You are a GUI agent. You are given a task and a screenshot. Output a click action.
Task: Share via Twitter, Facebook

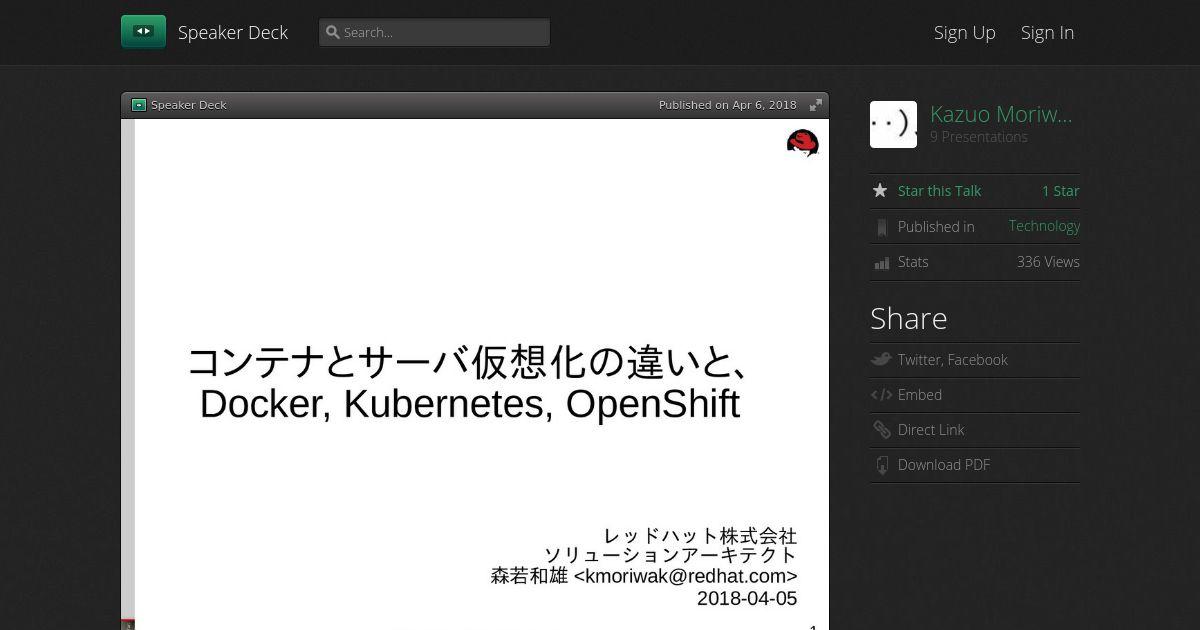(x=953, y=360)
